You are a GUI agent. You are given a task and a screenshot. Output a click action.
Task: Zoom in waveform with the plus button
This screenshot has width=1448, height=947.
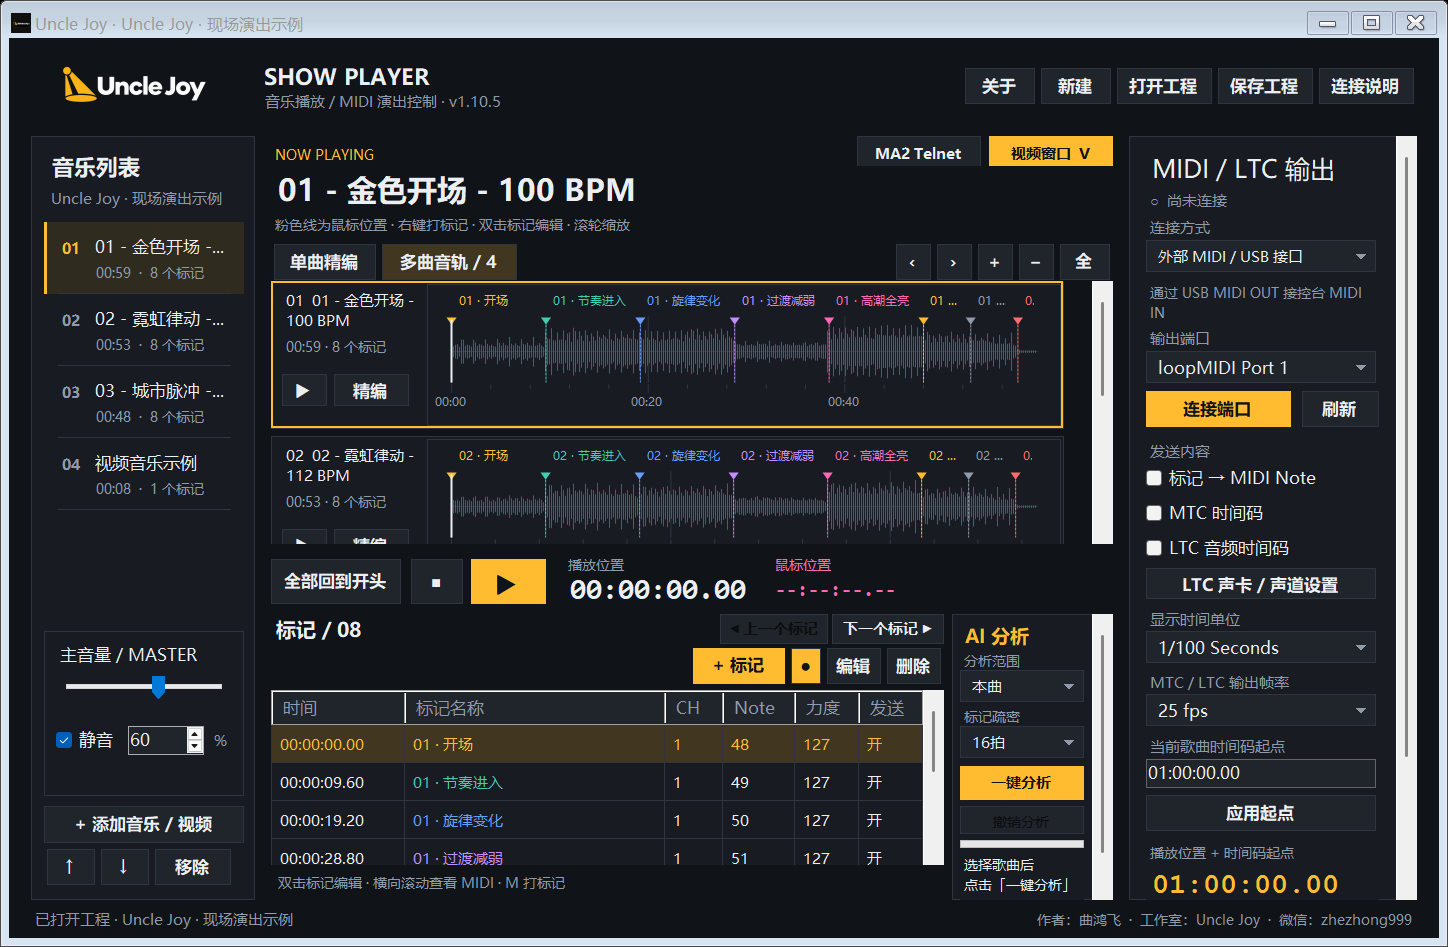[x=994, y=262]
